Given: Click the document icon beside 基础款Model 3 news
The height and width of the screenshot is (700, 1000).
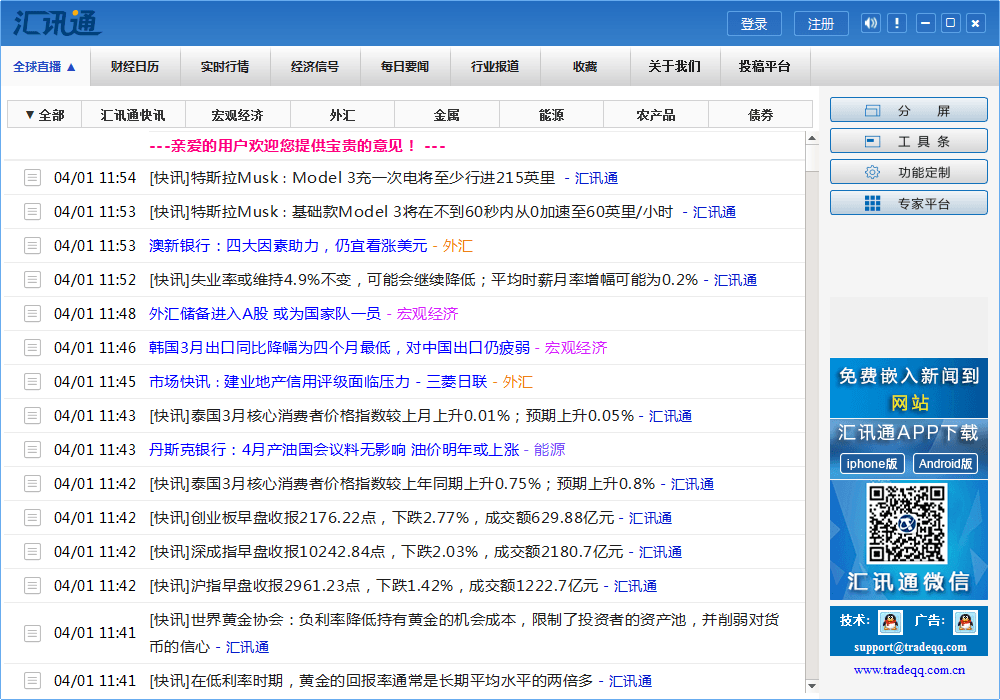Looking at the screenshot, I should [x=33, y=211].
